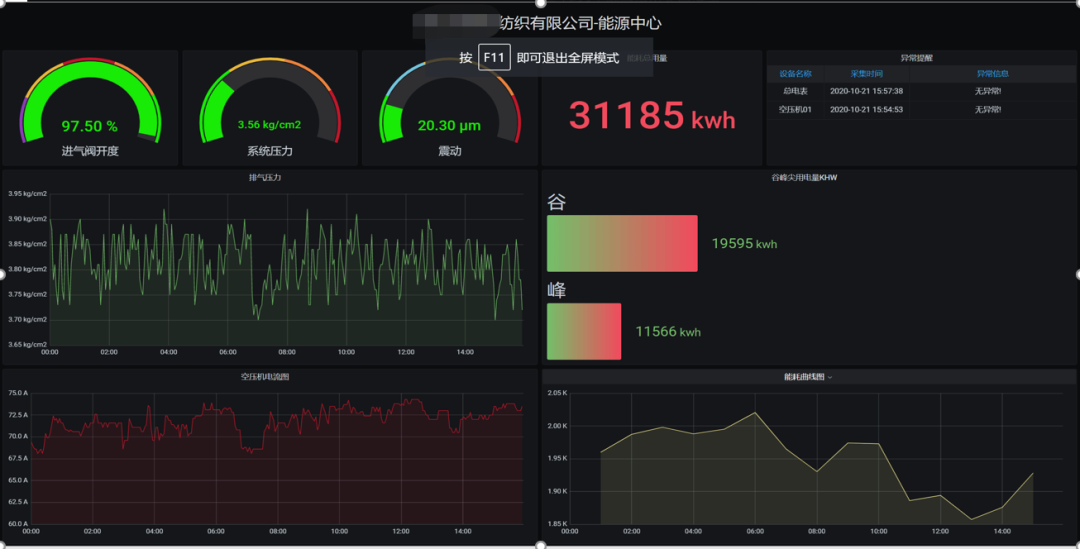Click the 进气阀开度 gauge showing 97.50 %
The width and height of the screenshot is (1080, 549).
point(90,110)
